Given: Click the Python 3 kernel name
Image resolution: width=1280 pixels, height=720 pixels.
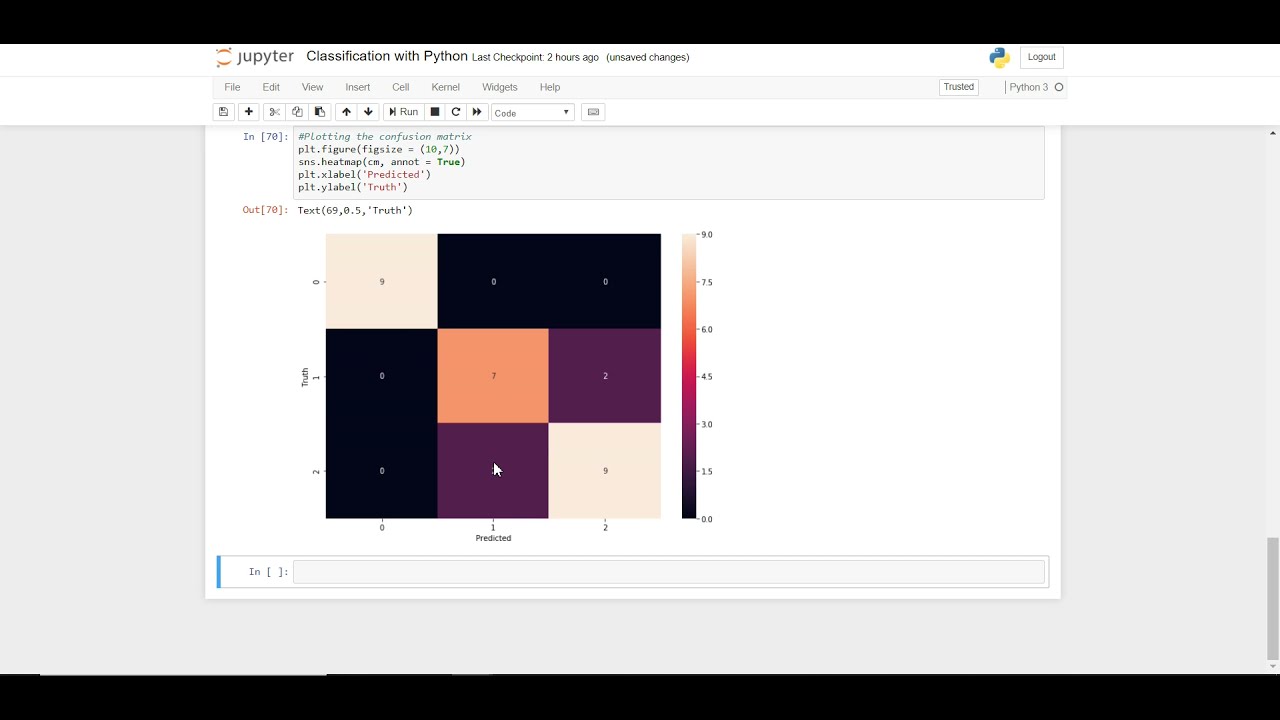Looking at the screenshot, I should (x=1028, y=87).
